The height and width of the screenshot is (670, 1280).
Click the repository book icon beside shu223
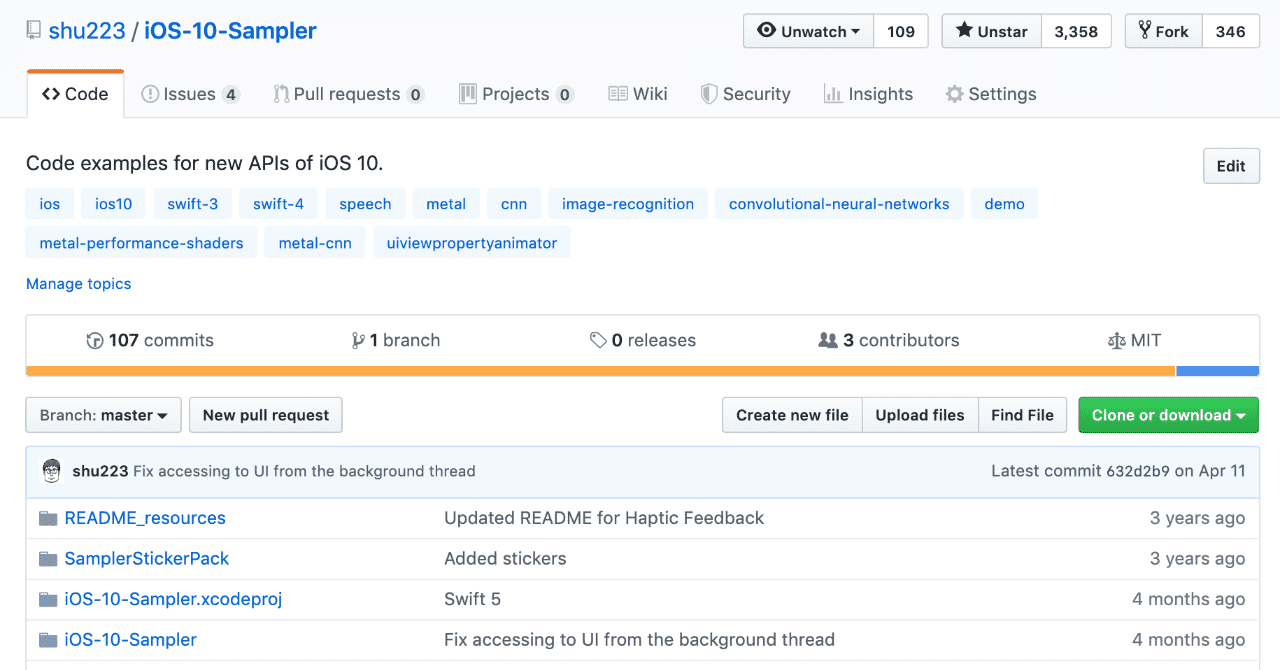click(33, 31)
